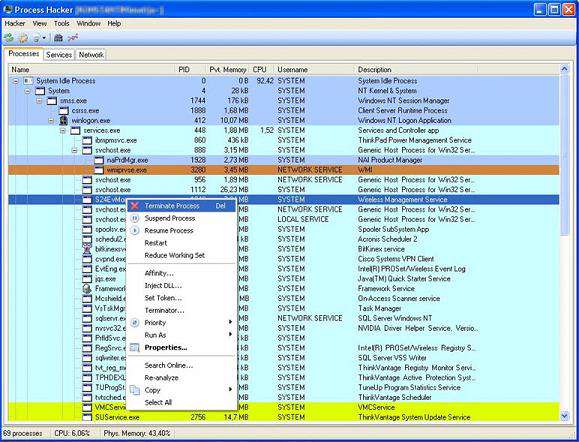Open Options via the toolbar icon
Viewport: 579px width, 442px height.
coord(24,38)
